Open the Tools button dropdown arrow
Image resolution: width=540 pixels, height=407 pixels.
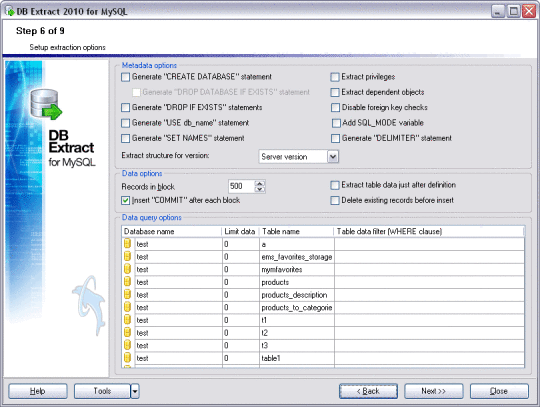pos(135,391)
